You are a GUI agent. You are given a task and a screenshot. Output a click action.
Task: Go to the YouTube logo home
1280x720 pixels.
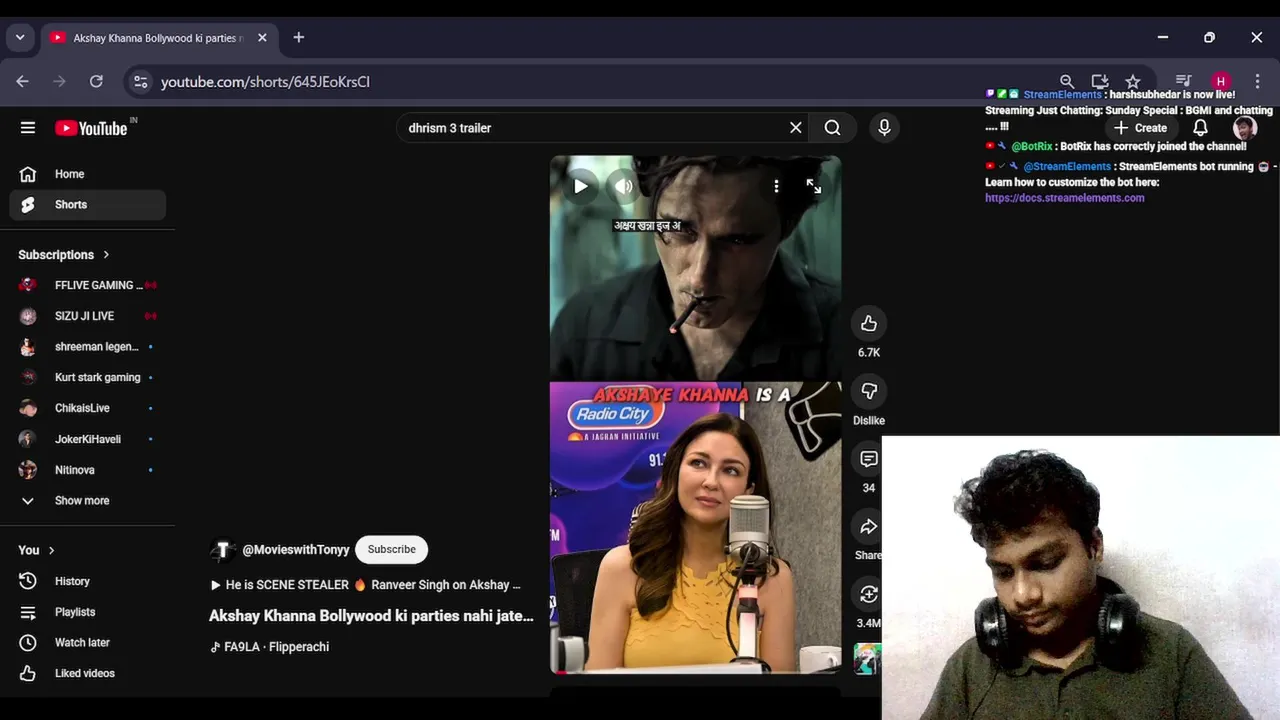pyautogui.click(x=91, y=128)
